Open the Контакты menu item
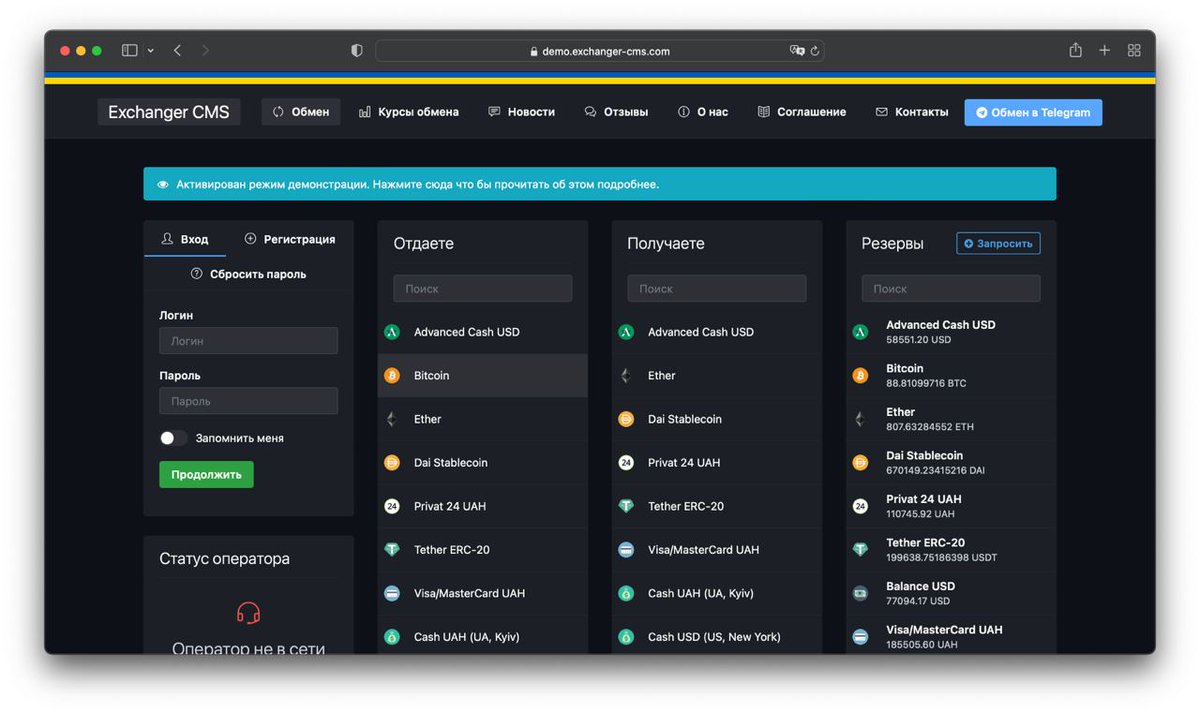 pos(912,112)
